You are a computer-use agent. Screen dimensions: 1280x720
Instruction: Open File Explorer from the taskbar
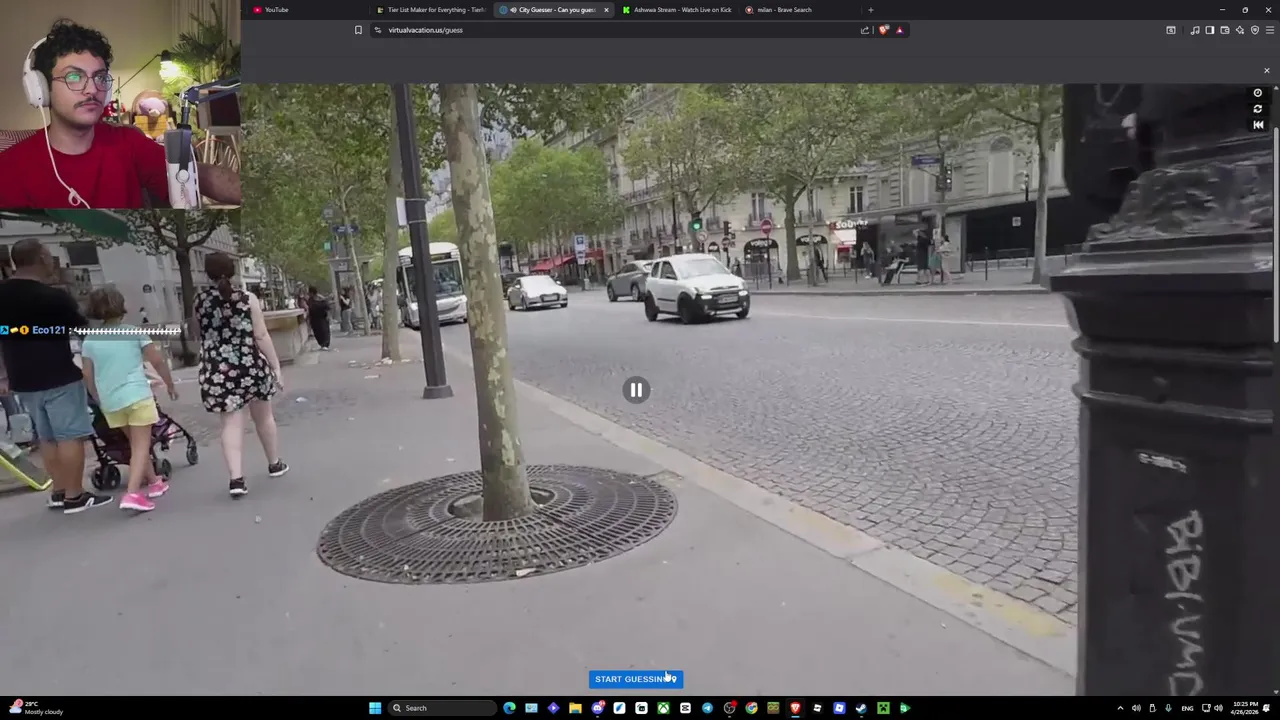[x=575, y=708]
